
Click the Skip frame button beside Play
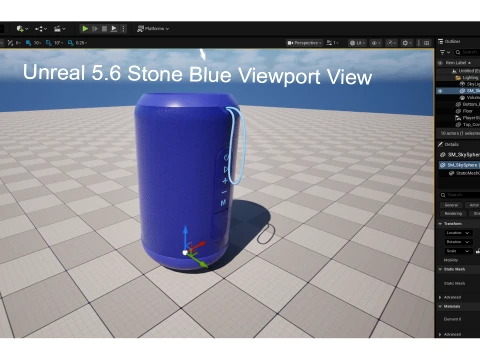[95, 29]
